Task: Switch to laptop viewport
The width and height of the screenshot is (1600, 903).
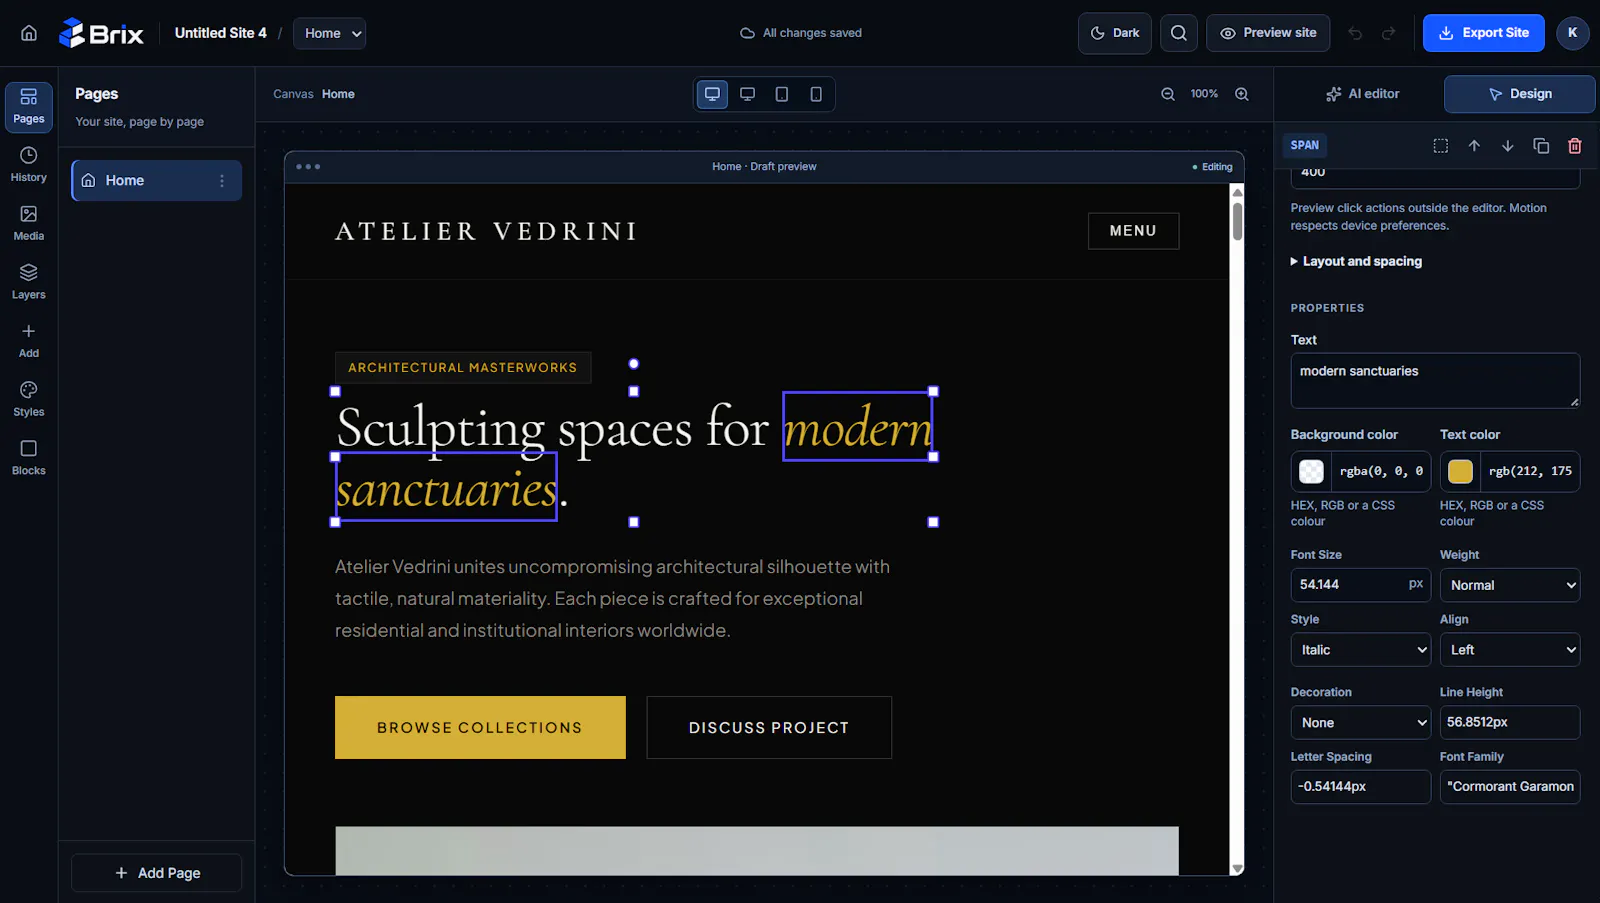Action: click(x=747, y=94)
